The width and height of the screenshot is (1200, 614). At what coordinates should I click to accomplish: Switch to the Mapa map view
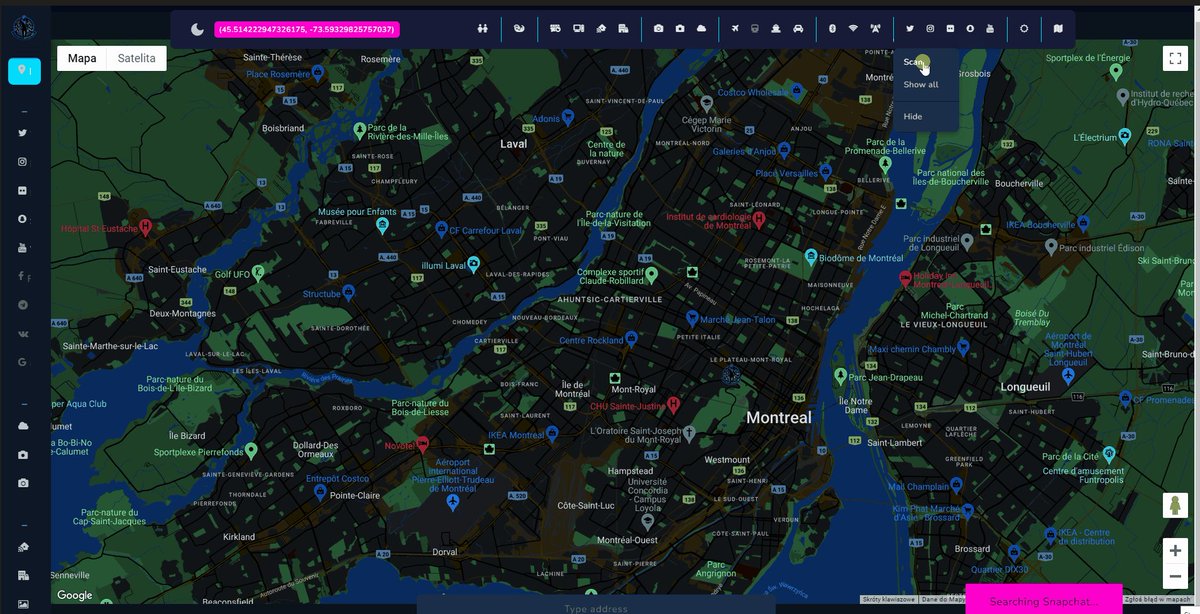82,58
